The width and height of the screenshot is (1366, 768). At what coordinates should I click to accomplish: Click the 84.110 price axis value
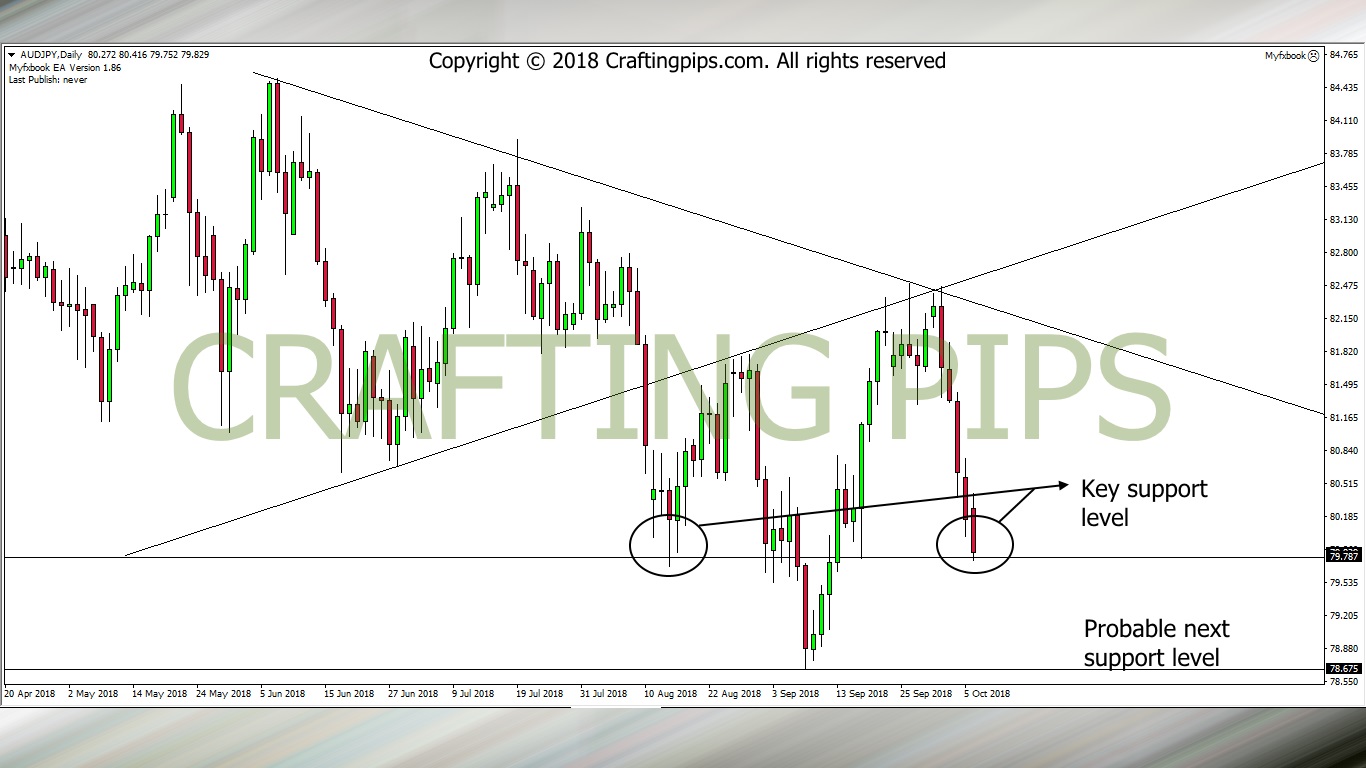(x=1343, y=121)
